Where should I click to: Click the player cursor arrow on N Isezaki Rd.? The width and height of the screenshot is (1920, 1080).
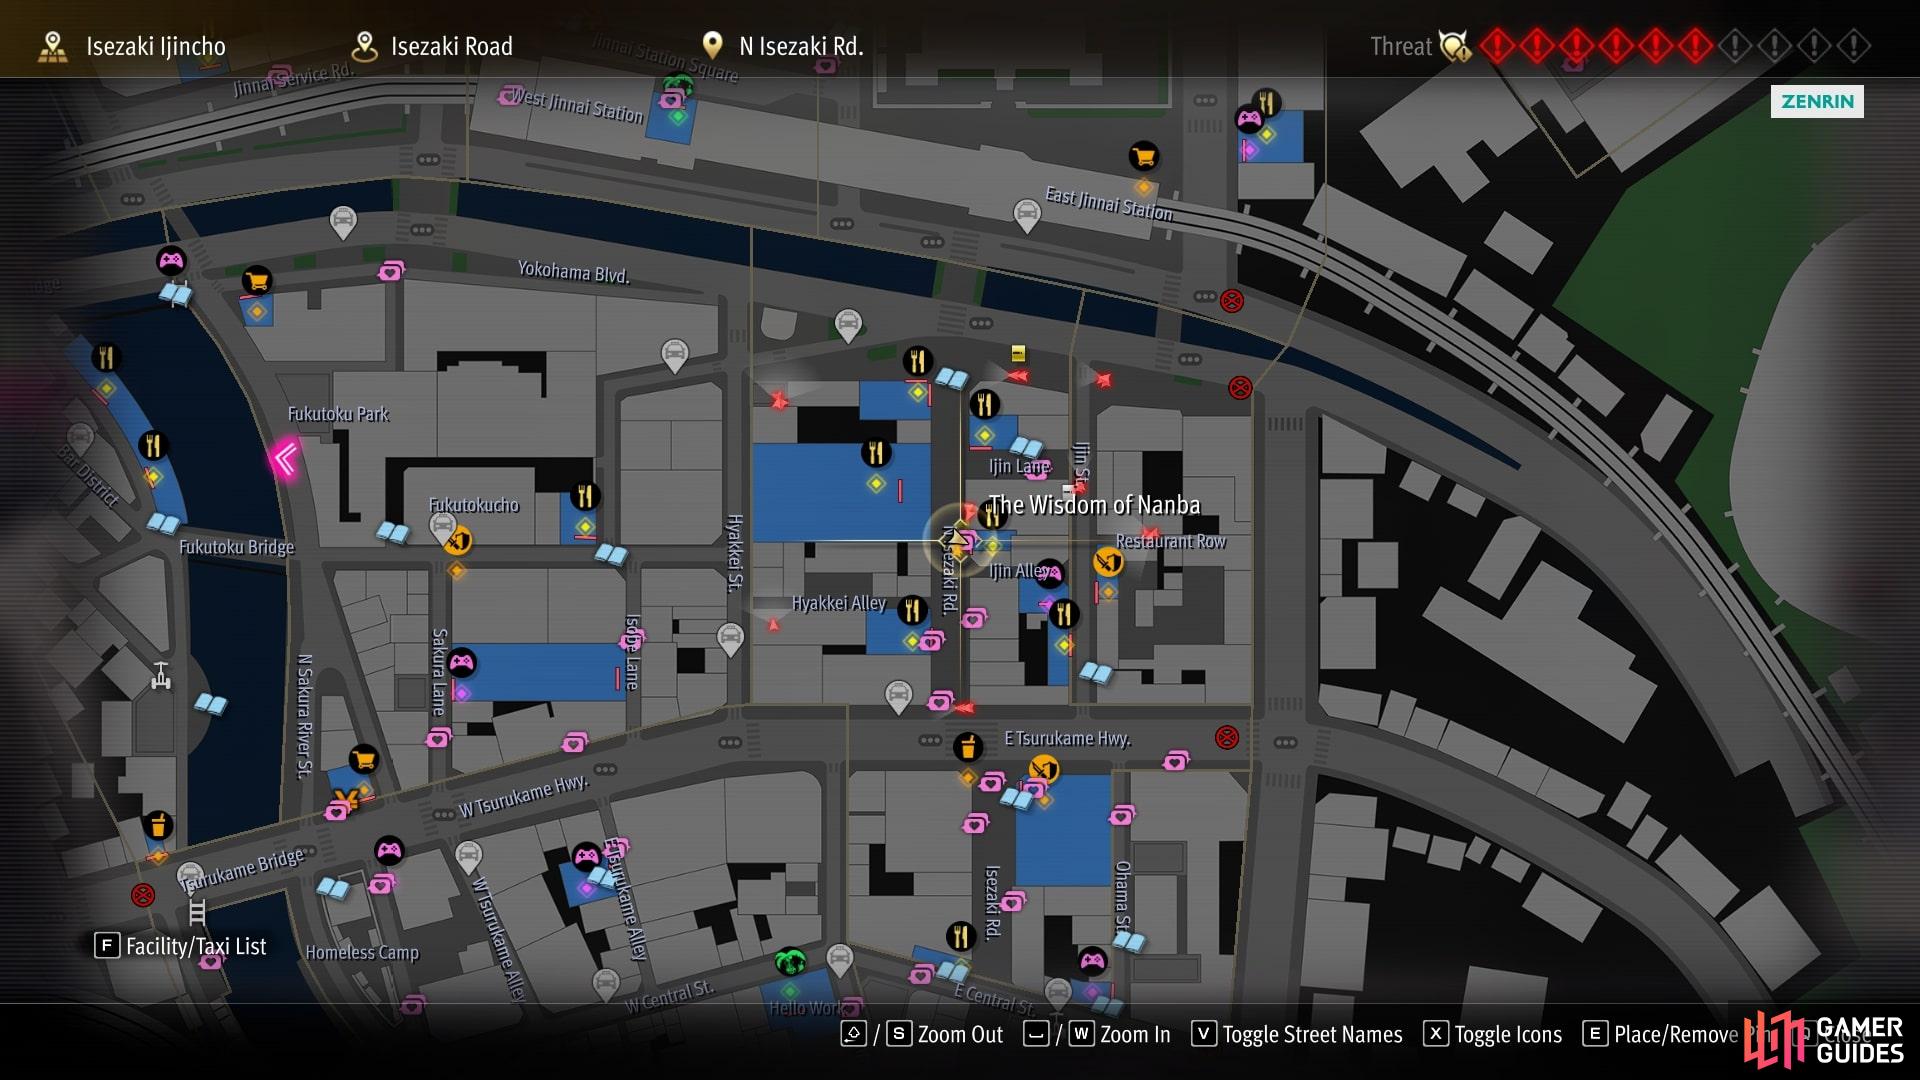[957, 539]
